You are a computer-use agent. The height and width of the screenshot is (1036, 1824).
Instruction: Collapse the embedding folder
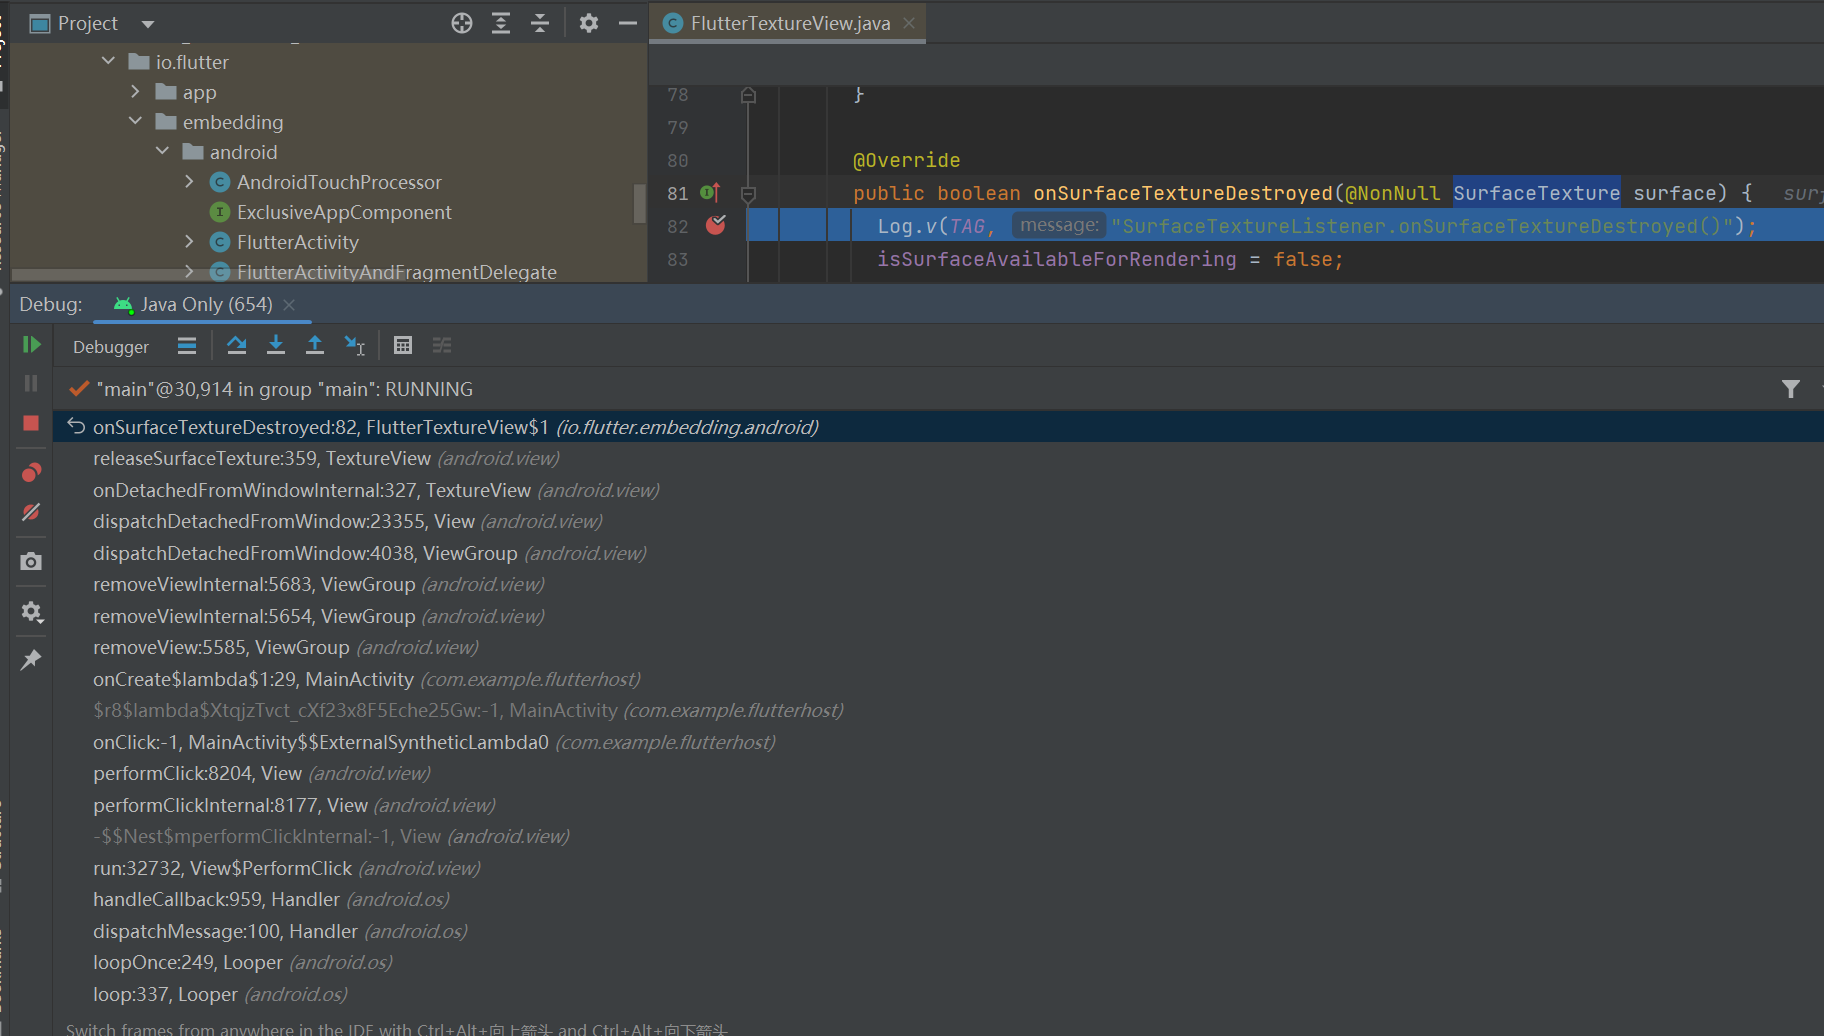135,121
